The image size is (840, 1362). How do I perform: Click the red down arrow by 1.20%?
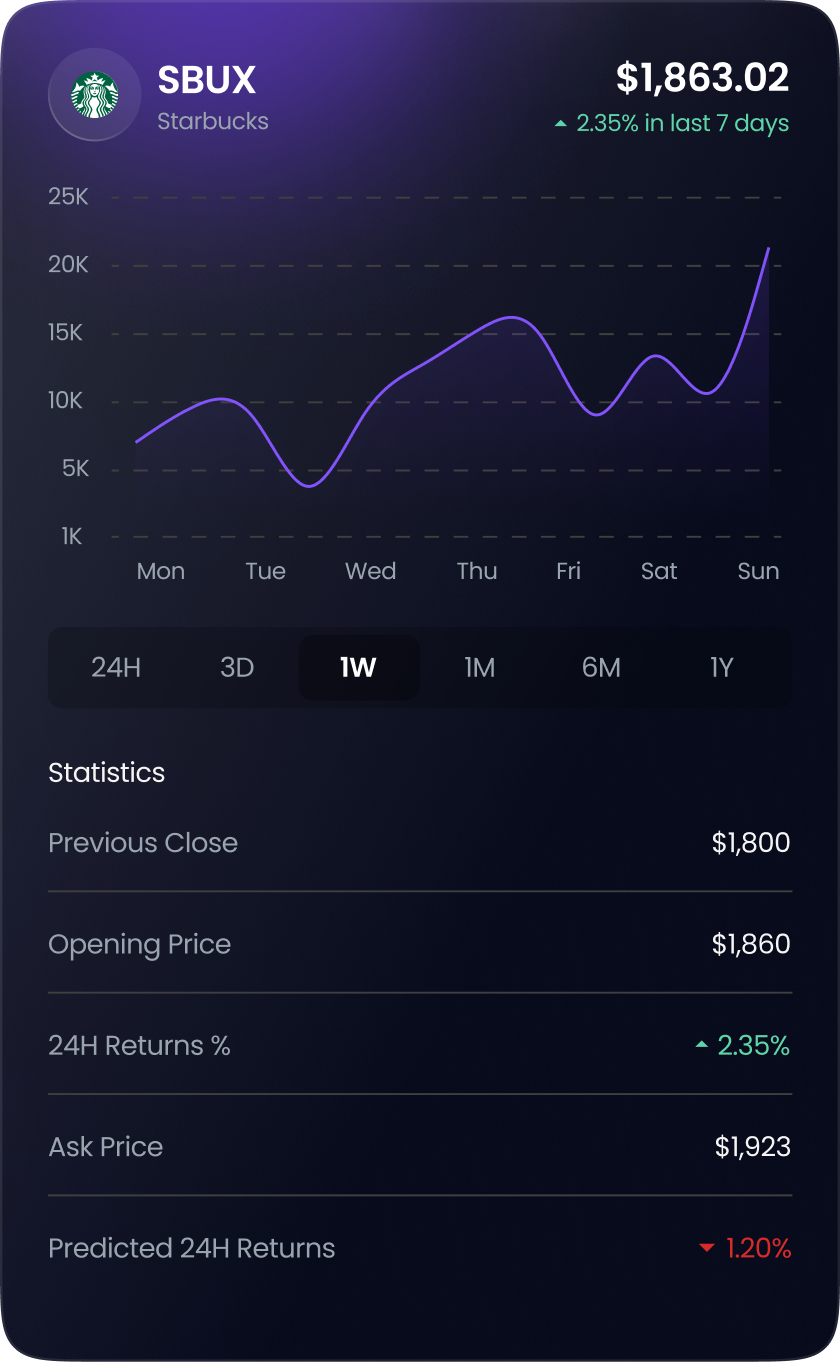pos(707,1248)
